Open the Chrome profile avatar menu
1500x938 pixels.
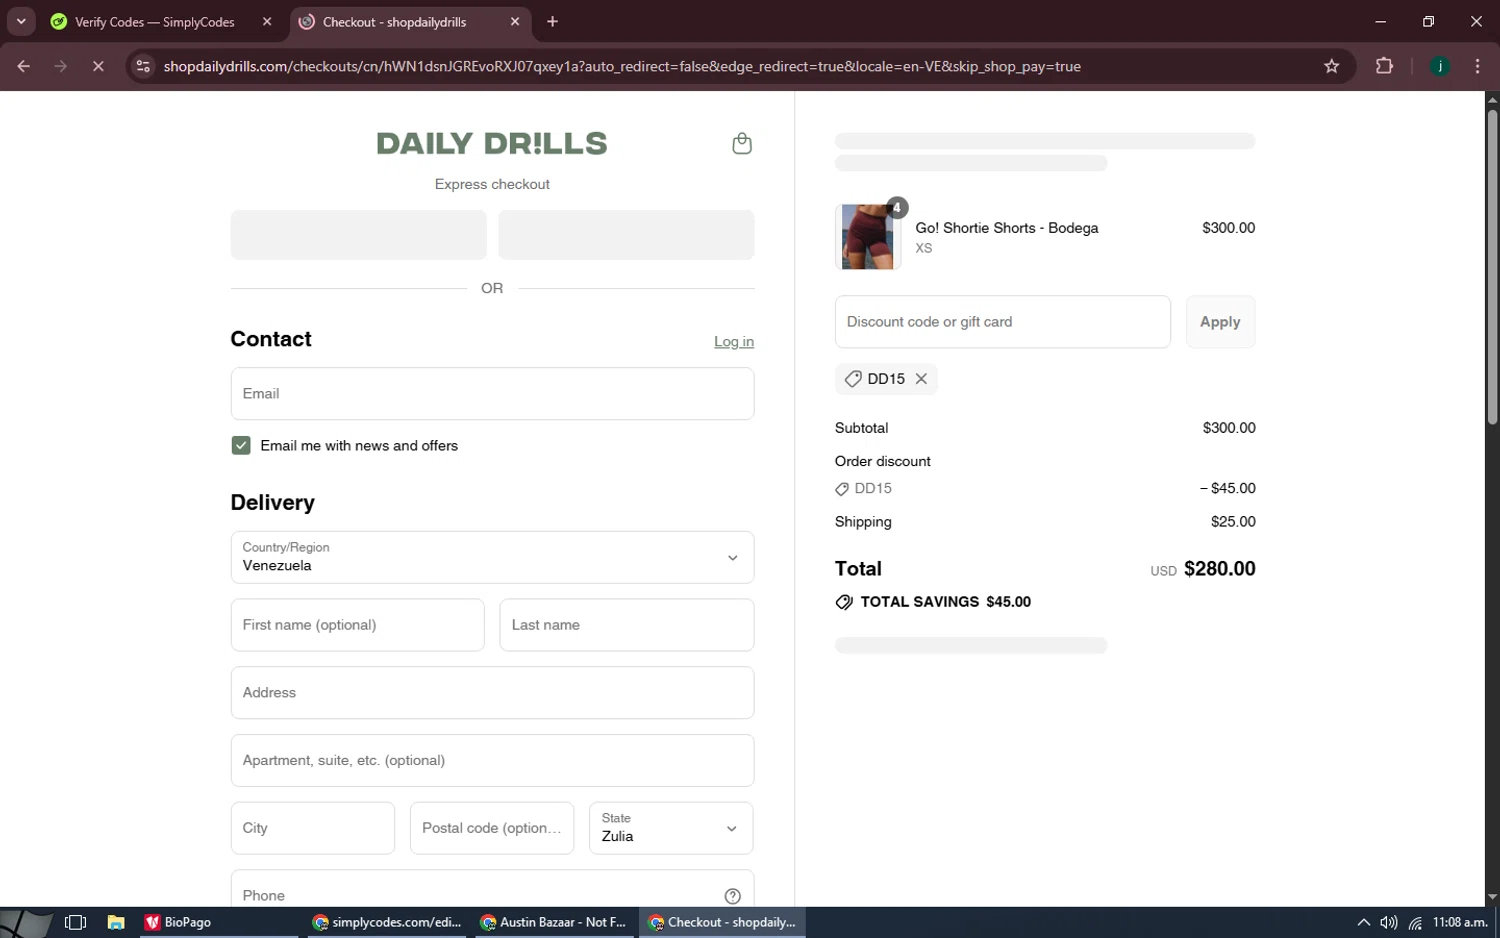click(x=1440, y=66)
